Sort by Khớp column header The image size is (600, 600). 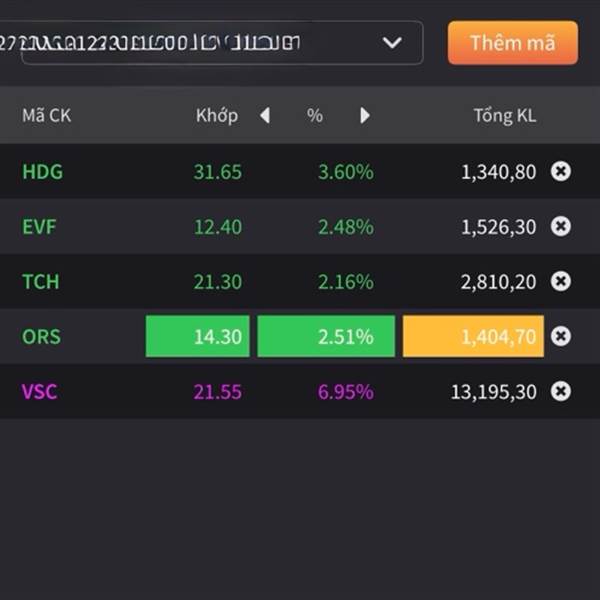217,115
